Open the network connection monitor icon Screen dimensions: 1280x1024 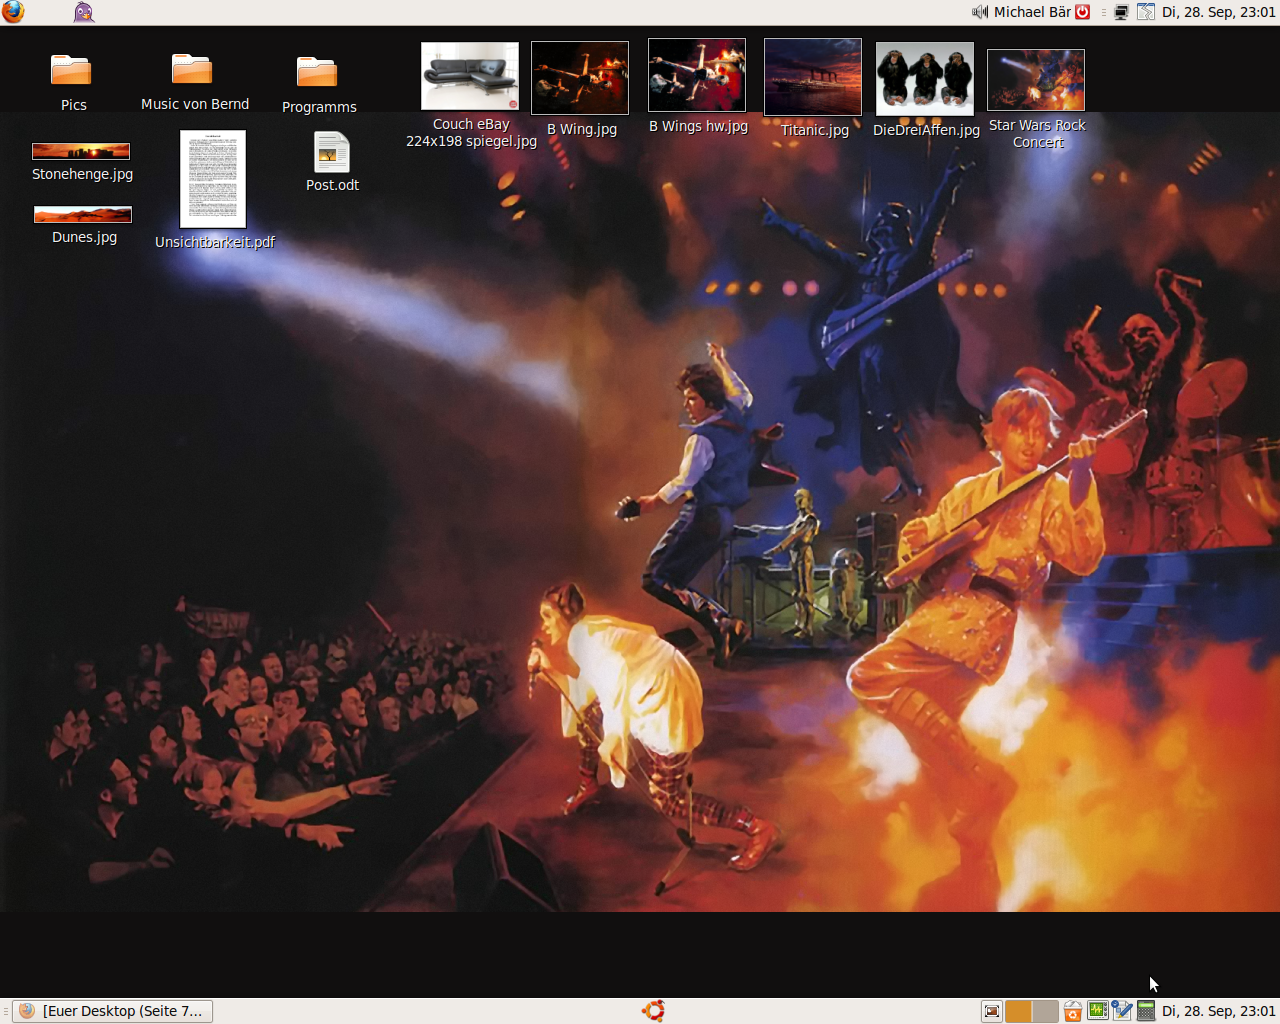[1122, 12]
